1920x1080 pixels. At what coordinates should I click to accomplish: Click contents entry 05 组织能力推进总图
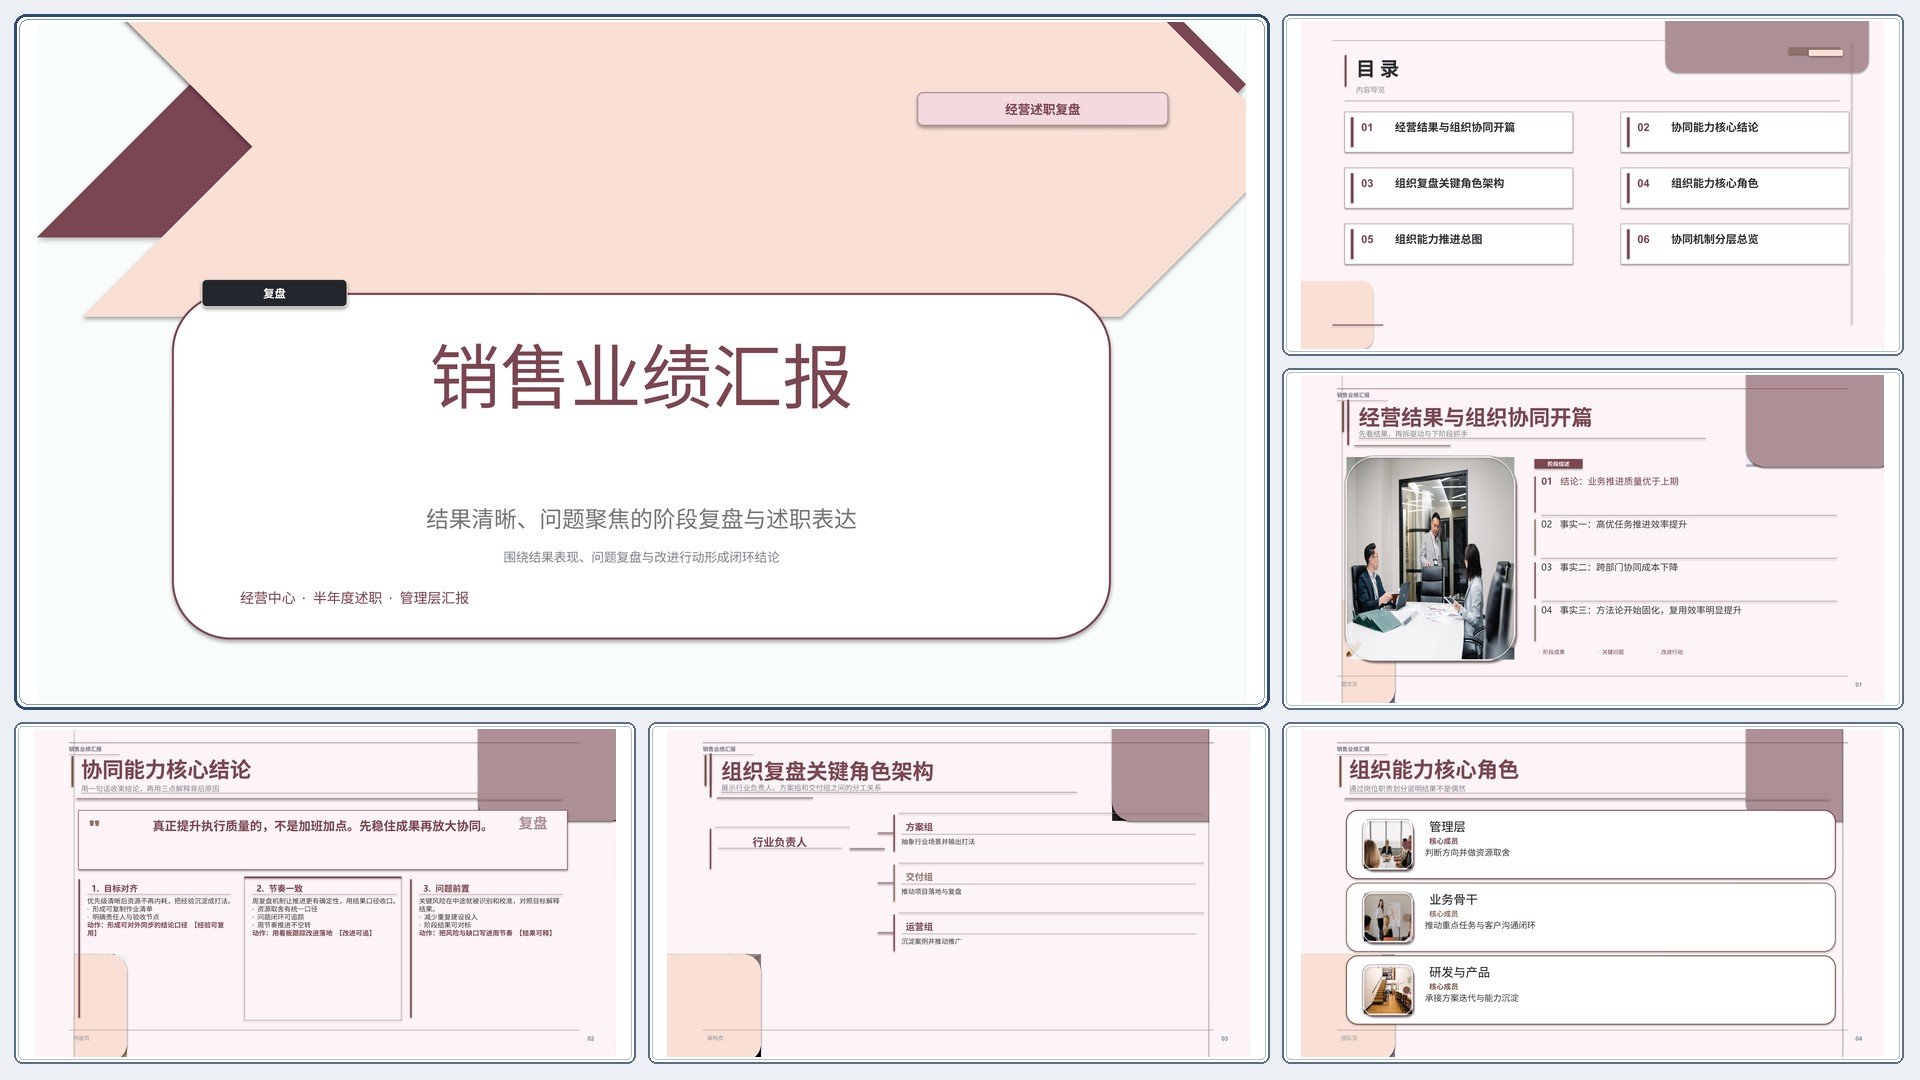[1459, 244]
